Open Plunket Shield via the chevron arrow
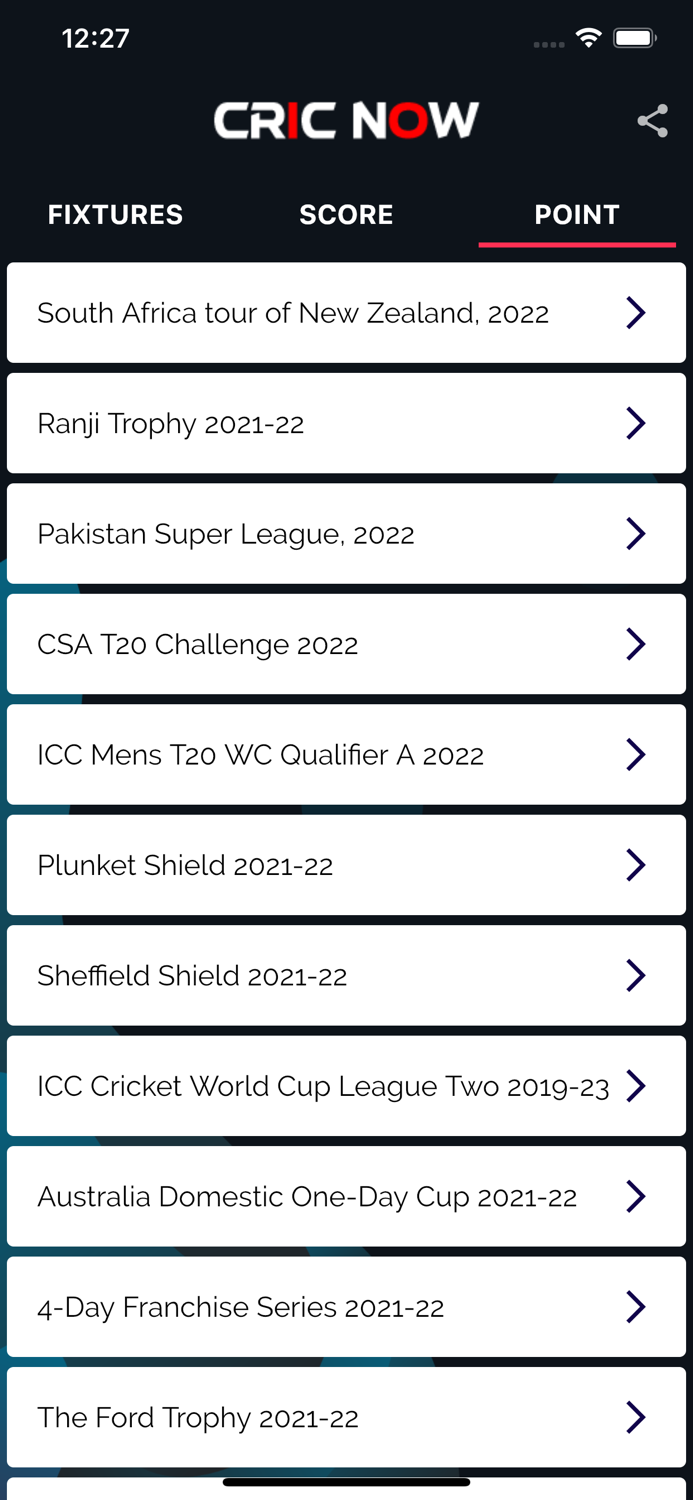Image resolution: width=693 pixels, height=1500 pixels. [636, 865]
